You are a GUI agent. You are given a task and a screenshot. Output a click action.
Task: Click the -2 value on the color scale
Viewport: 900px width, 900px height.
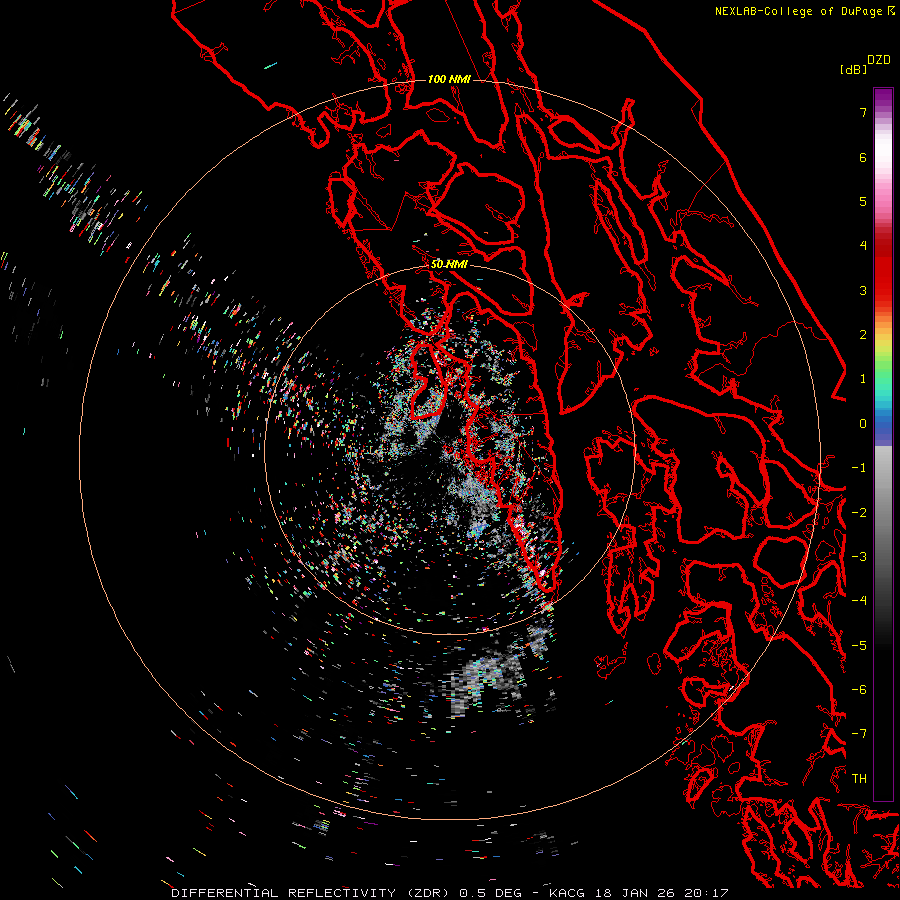[859, 513]
